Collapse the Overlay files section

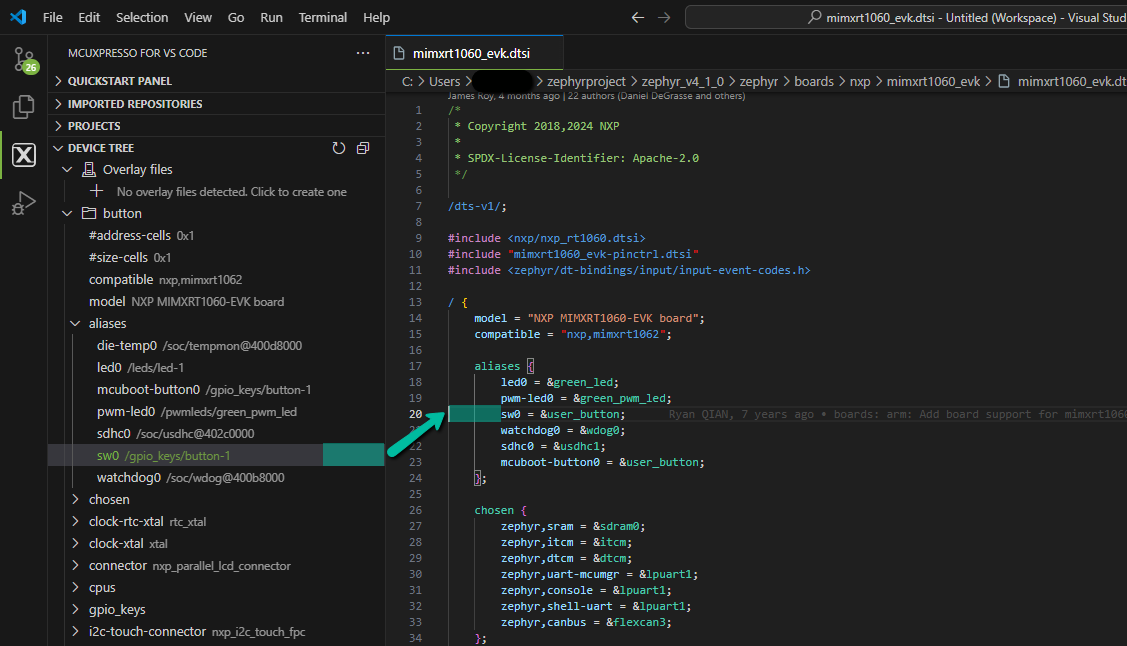[x=68, y=169]
